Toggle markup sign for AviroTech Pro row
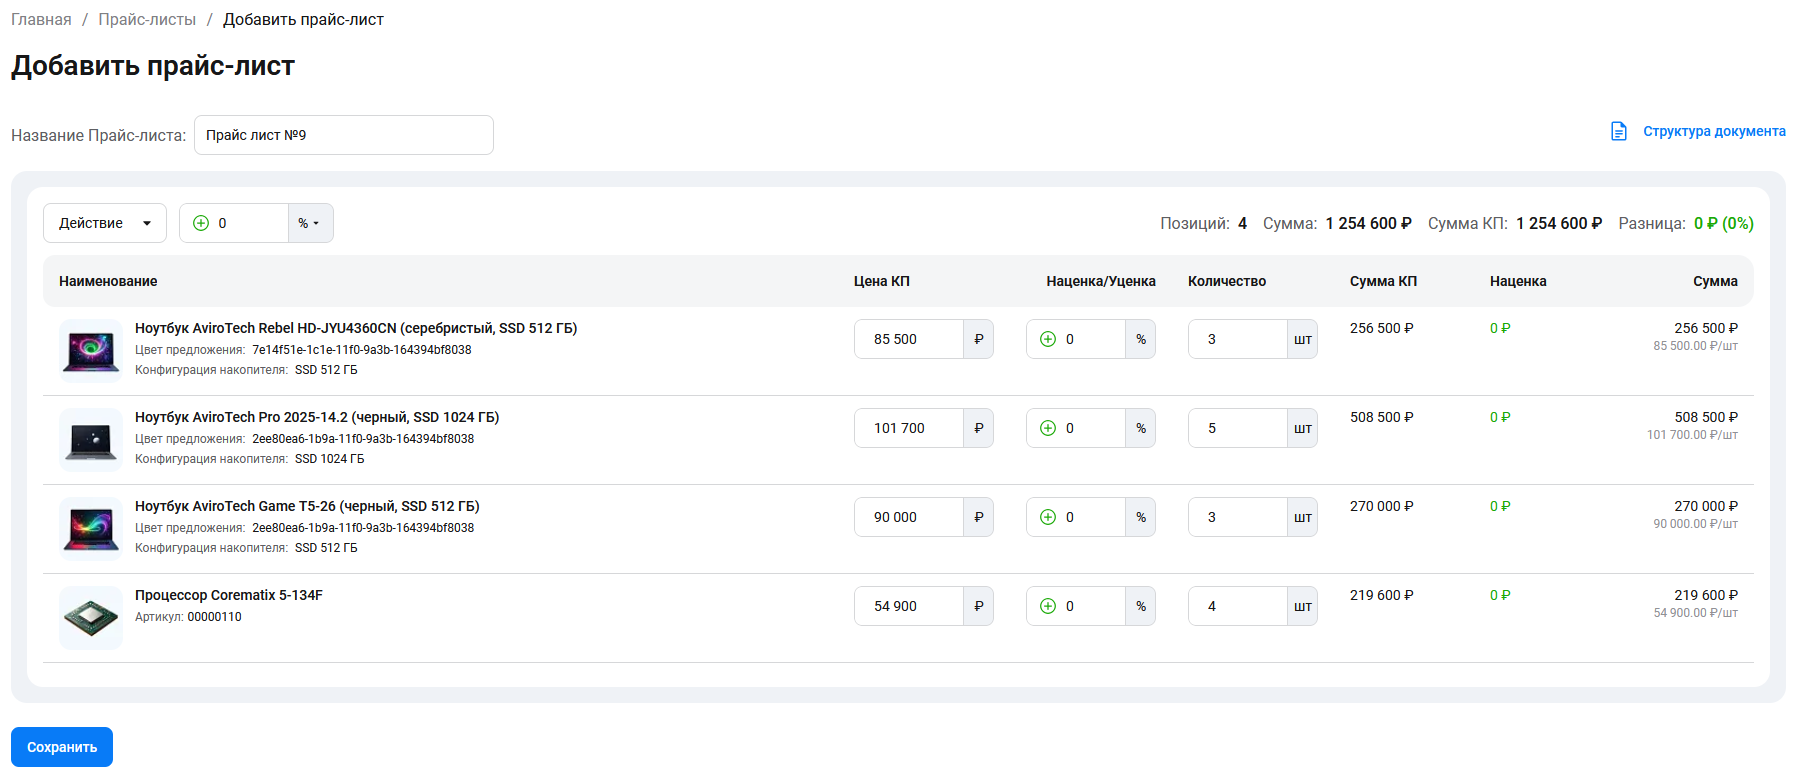 point(1048,428)
